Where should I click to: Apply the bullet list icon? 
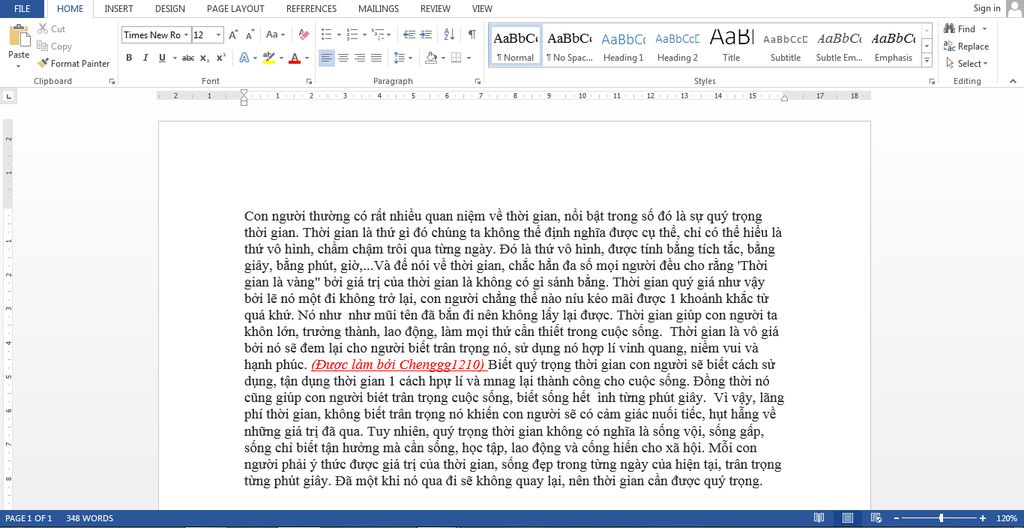327,34
